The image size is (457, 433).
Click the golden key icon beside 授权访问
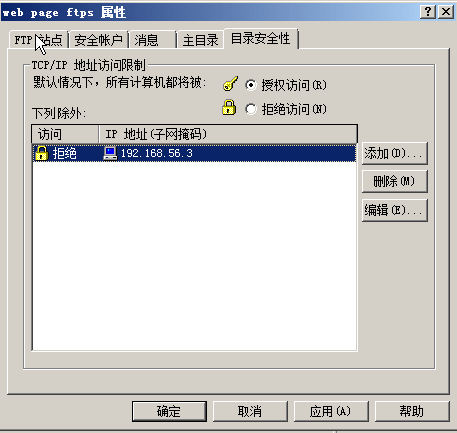pyautogui.click(x=230, y=84)
